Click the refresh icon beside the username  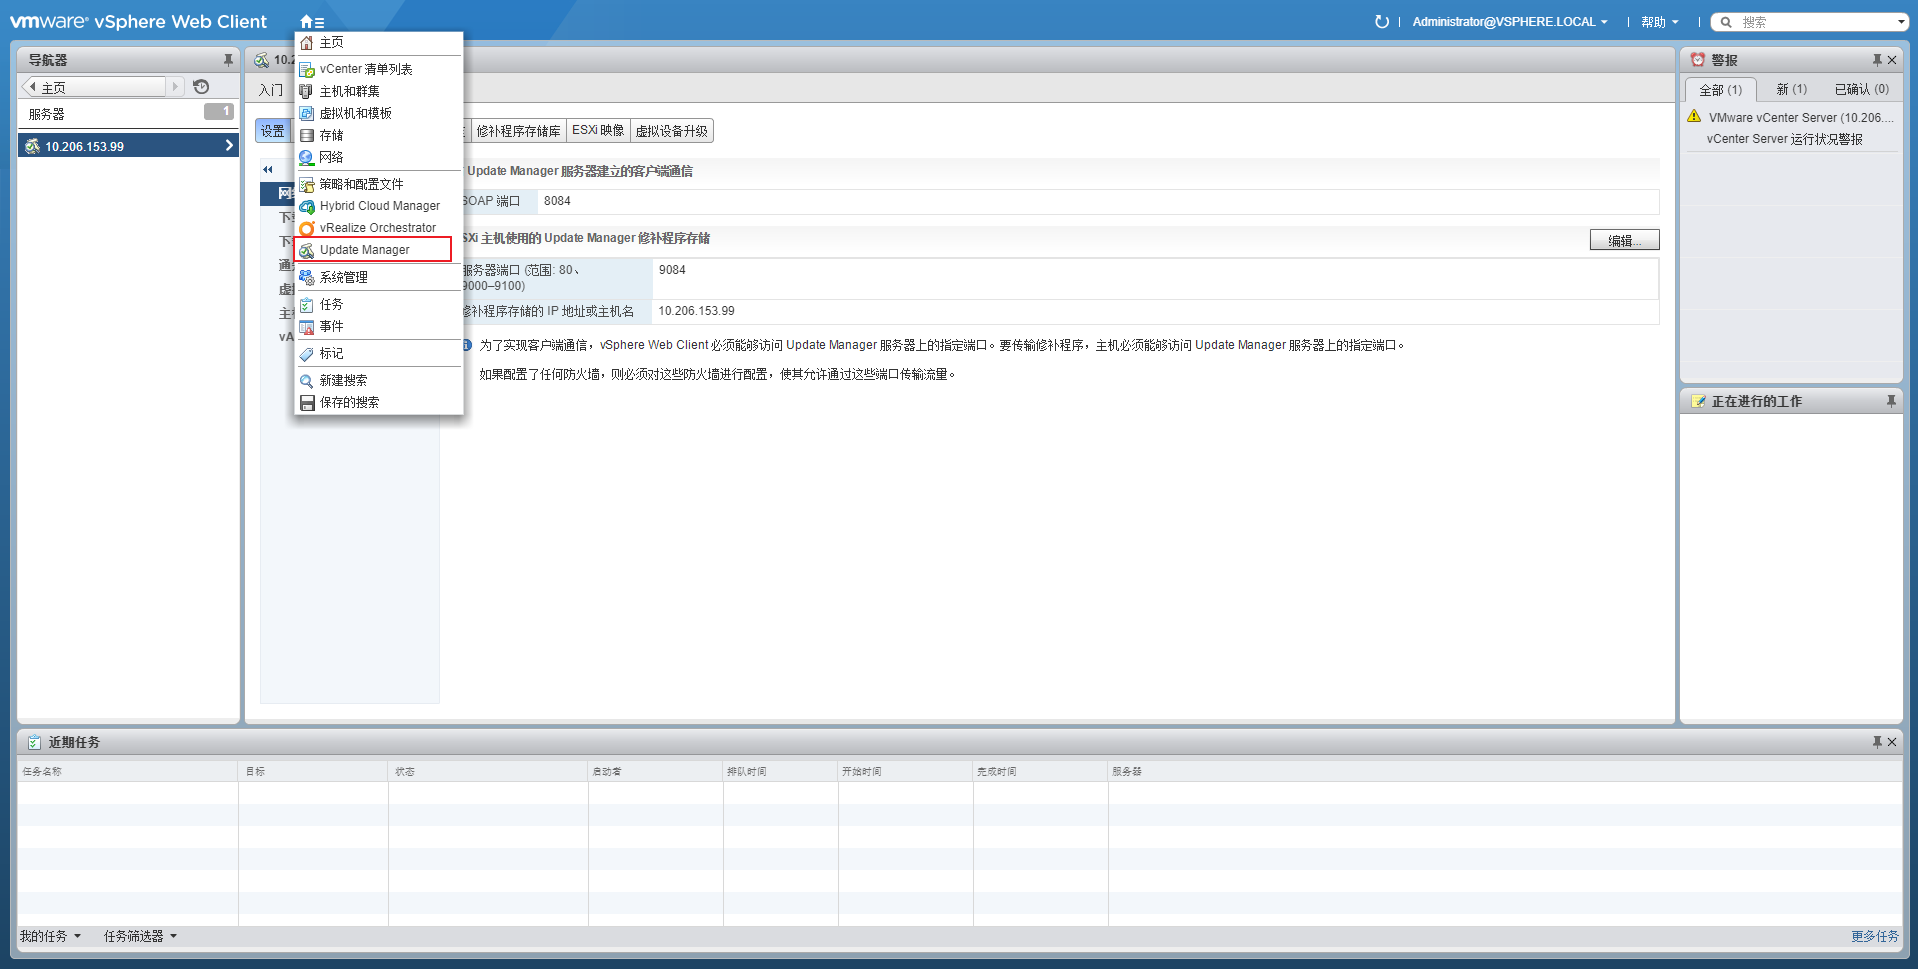1381,21
